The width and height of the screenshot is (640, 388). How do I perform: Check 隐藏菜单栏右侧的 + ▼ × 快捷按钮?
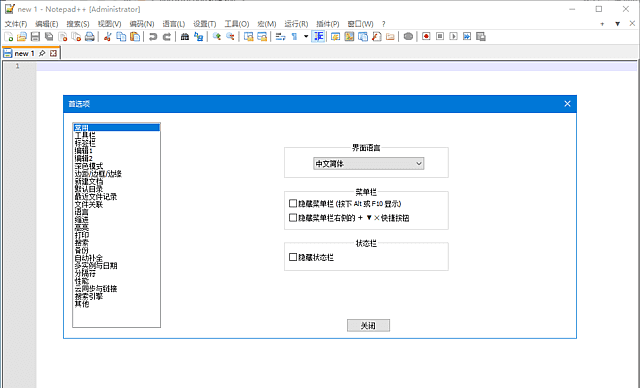coord(293,217)
